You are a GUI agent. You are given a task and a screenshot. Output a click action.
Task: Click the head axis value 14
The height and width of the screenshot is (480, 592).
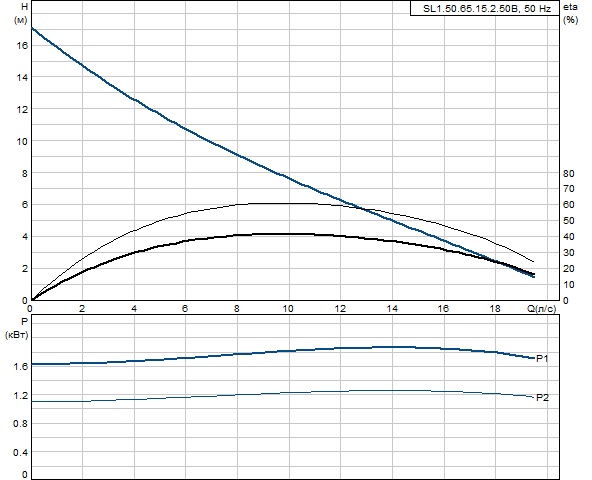coord(22,77)
